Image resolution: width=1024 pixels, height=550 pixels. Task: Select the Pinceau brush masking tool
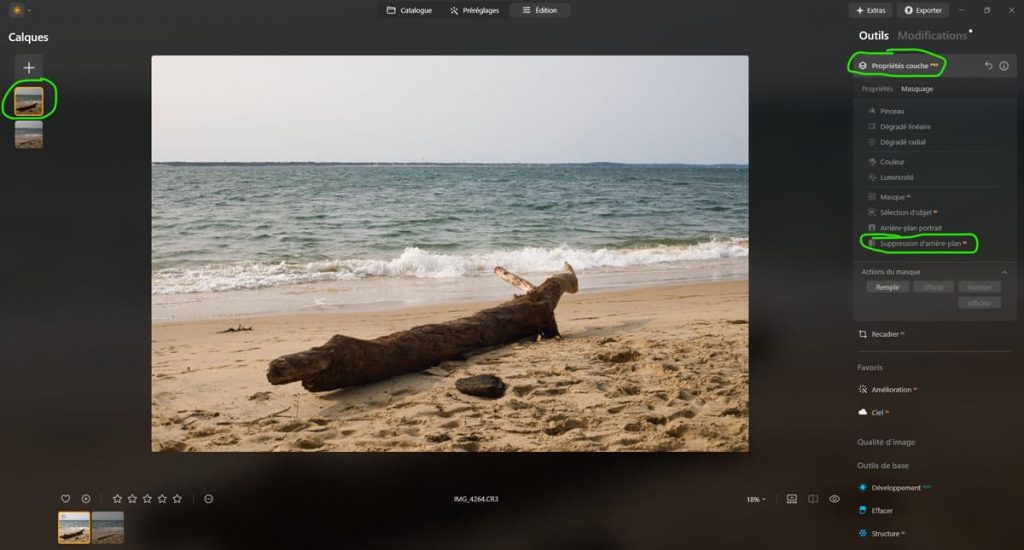click(891, 111)
